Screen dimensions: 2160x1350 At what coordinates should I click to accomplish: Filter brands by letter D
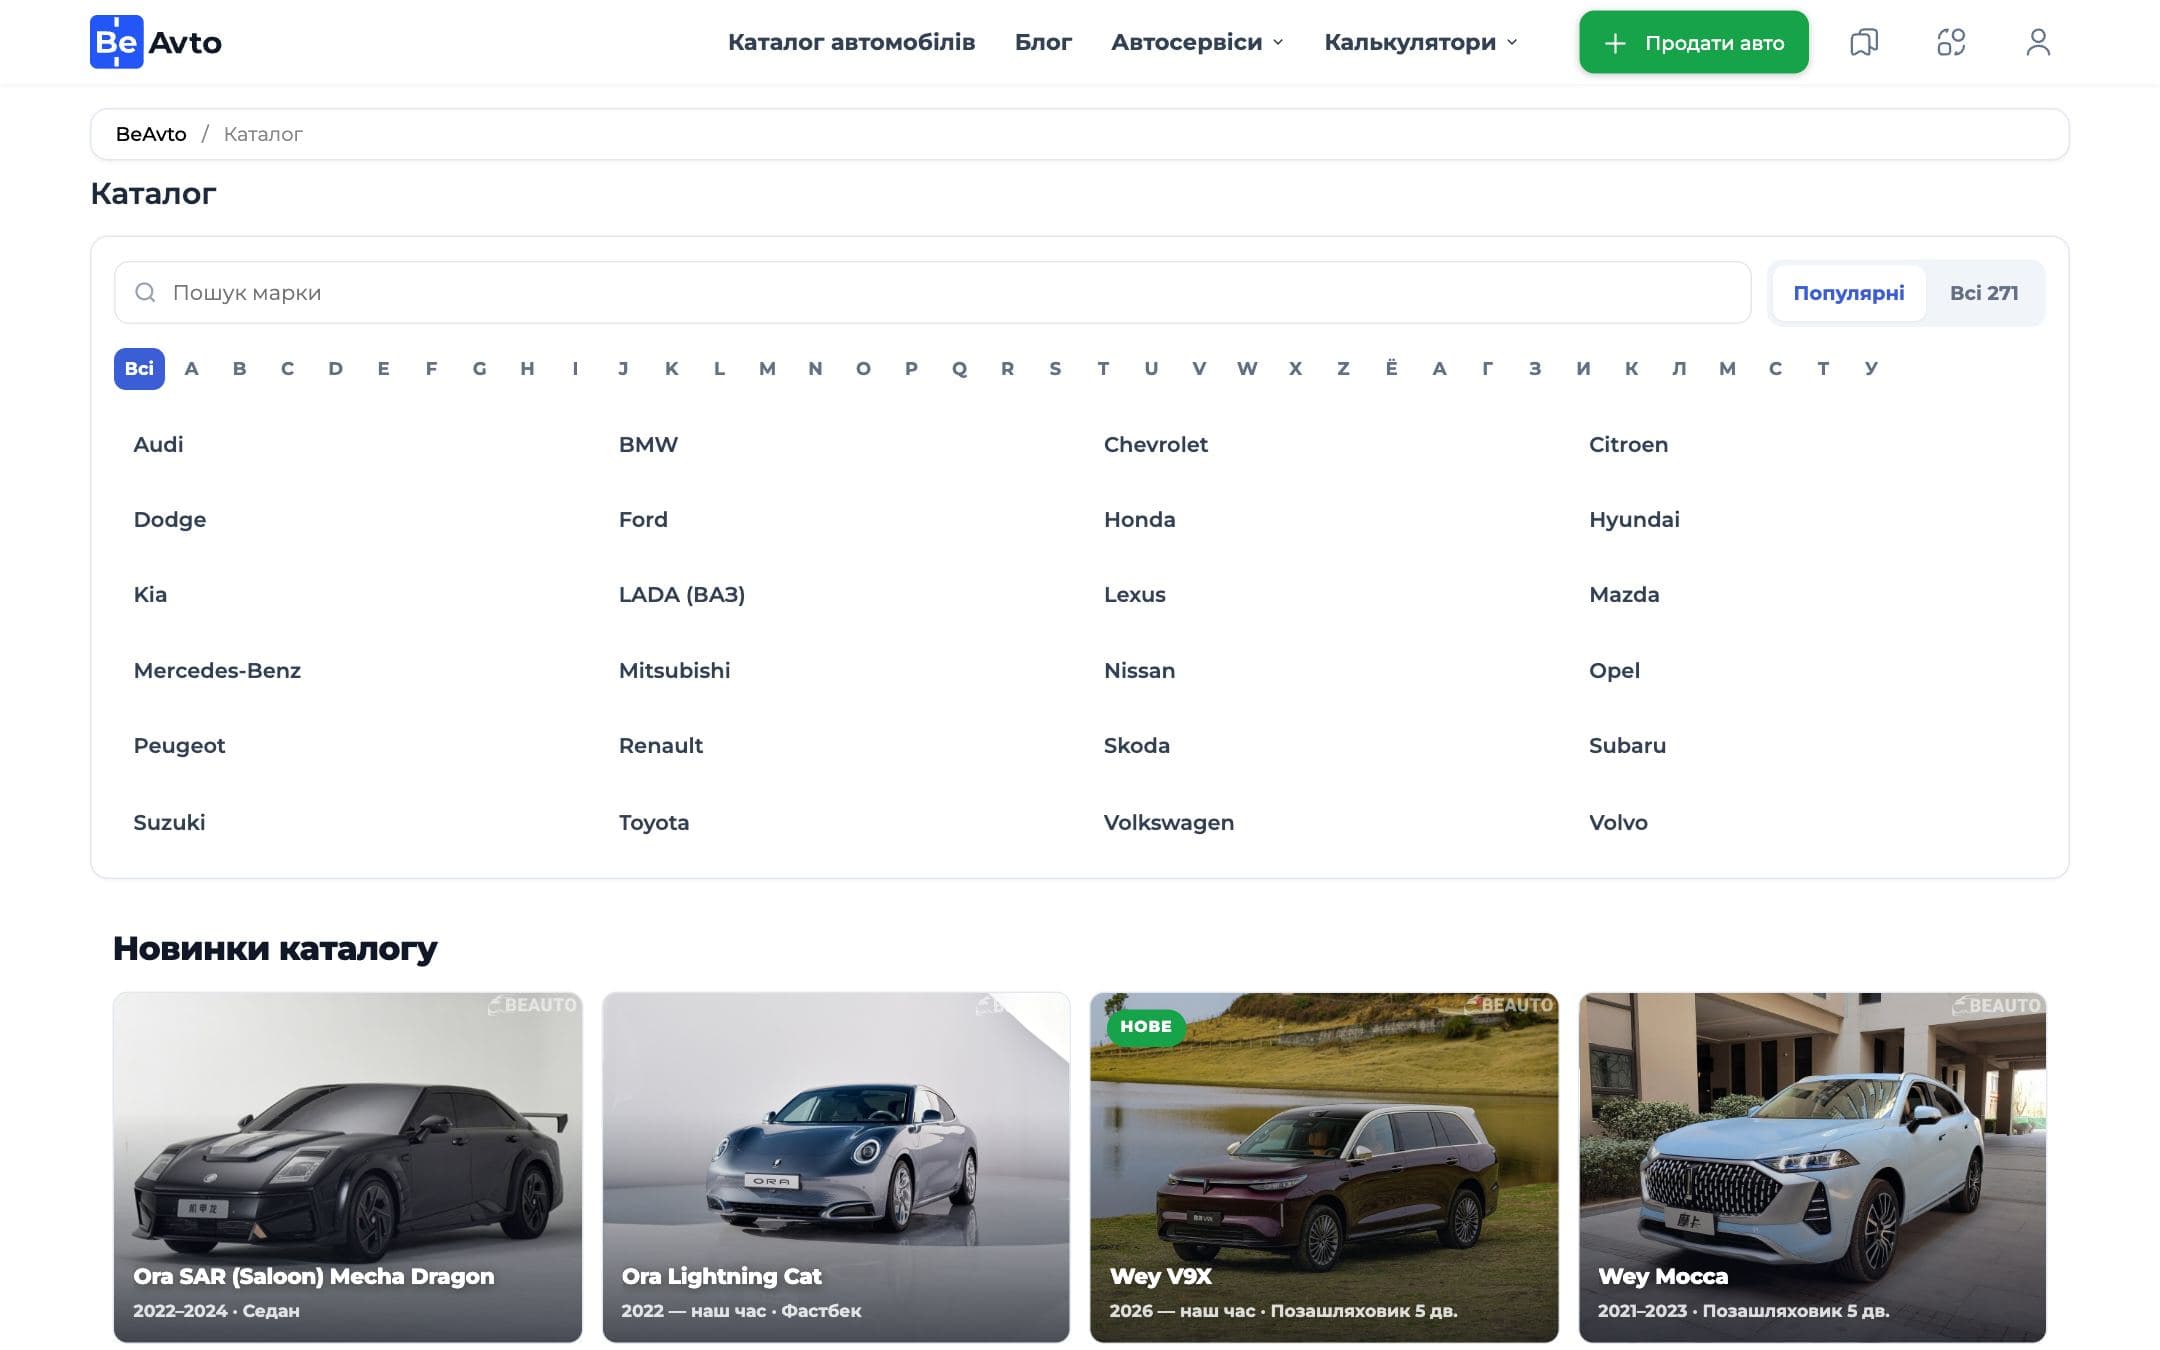pyautogui.click(x=336, y=368)
